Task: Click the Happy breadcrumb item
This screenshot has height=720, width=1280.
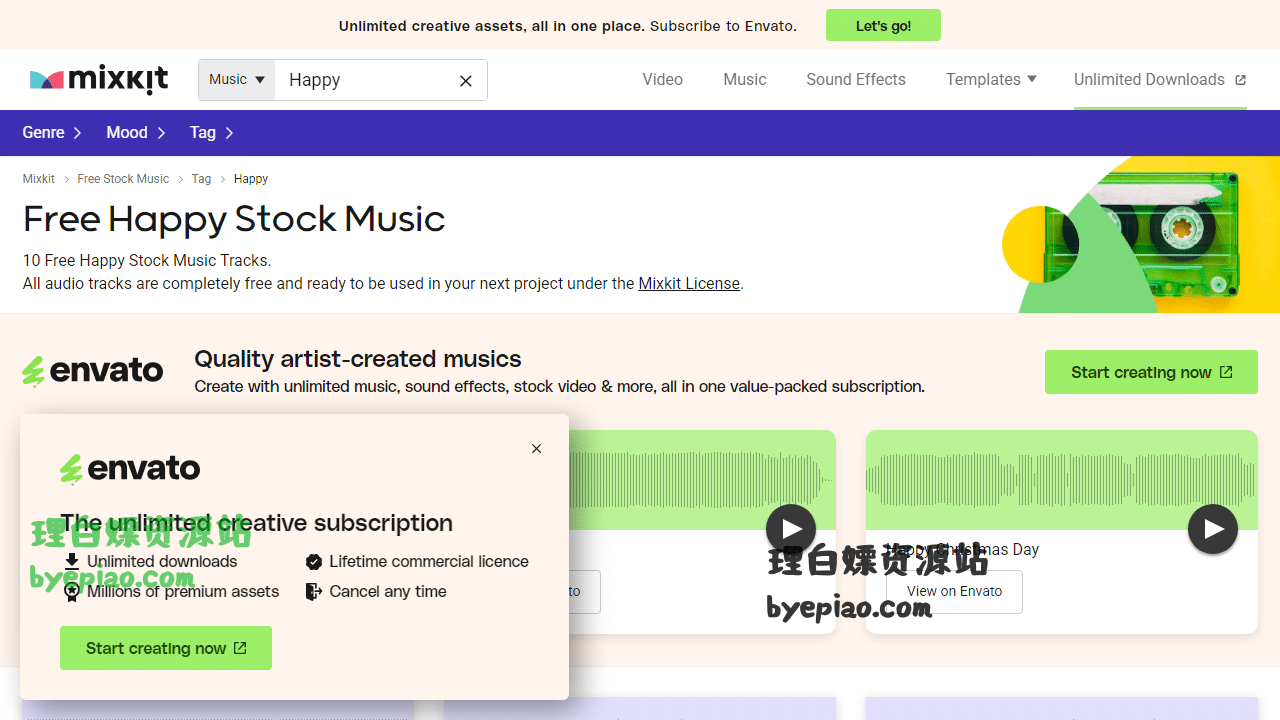Action: tap(251, 179)
